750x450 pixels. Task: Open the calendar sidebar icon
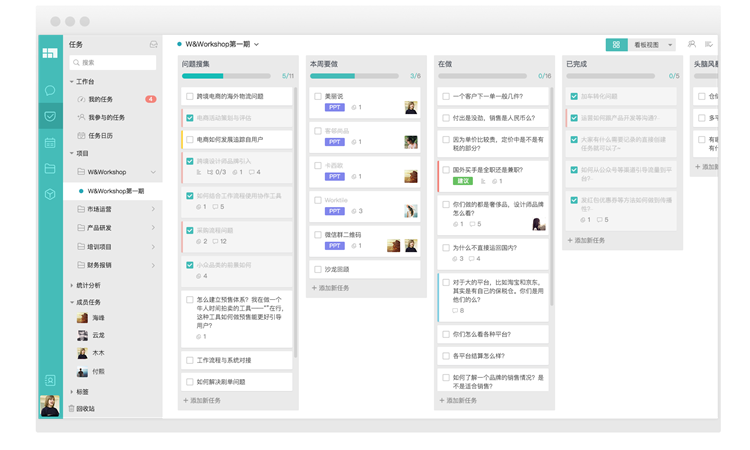coord(50,143)
